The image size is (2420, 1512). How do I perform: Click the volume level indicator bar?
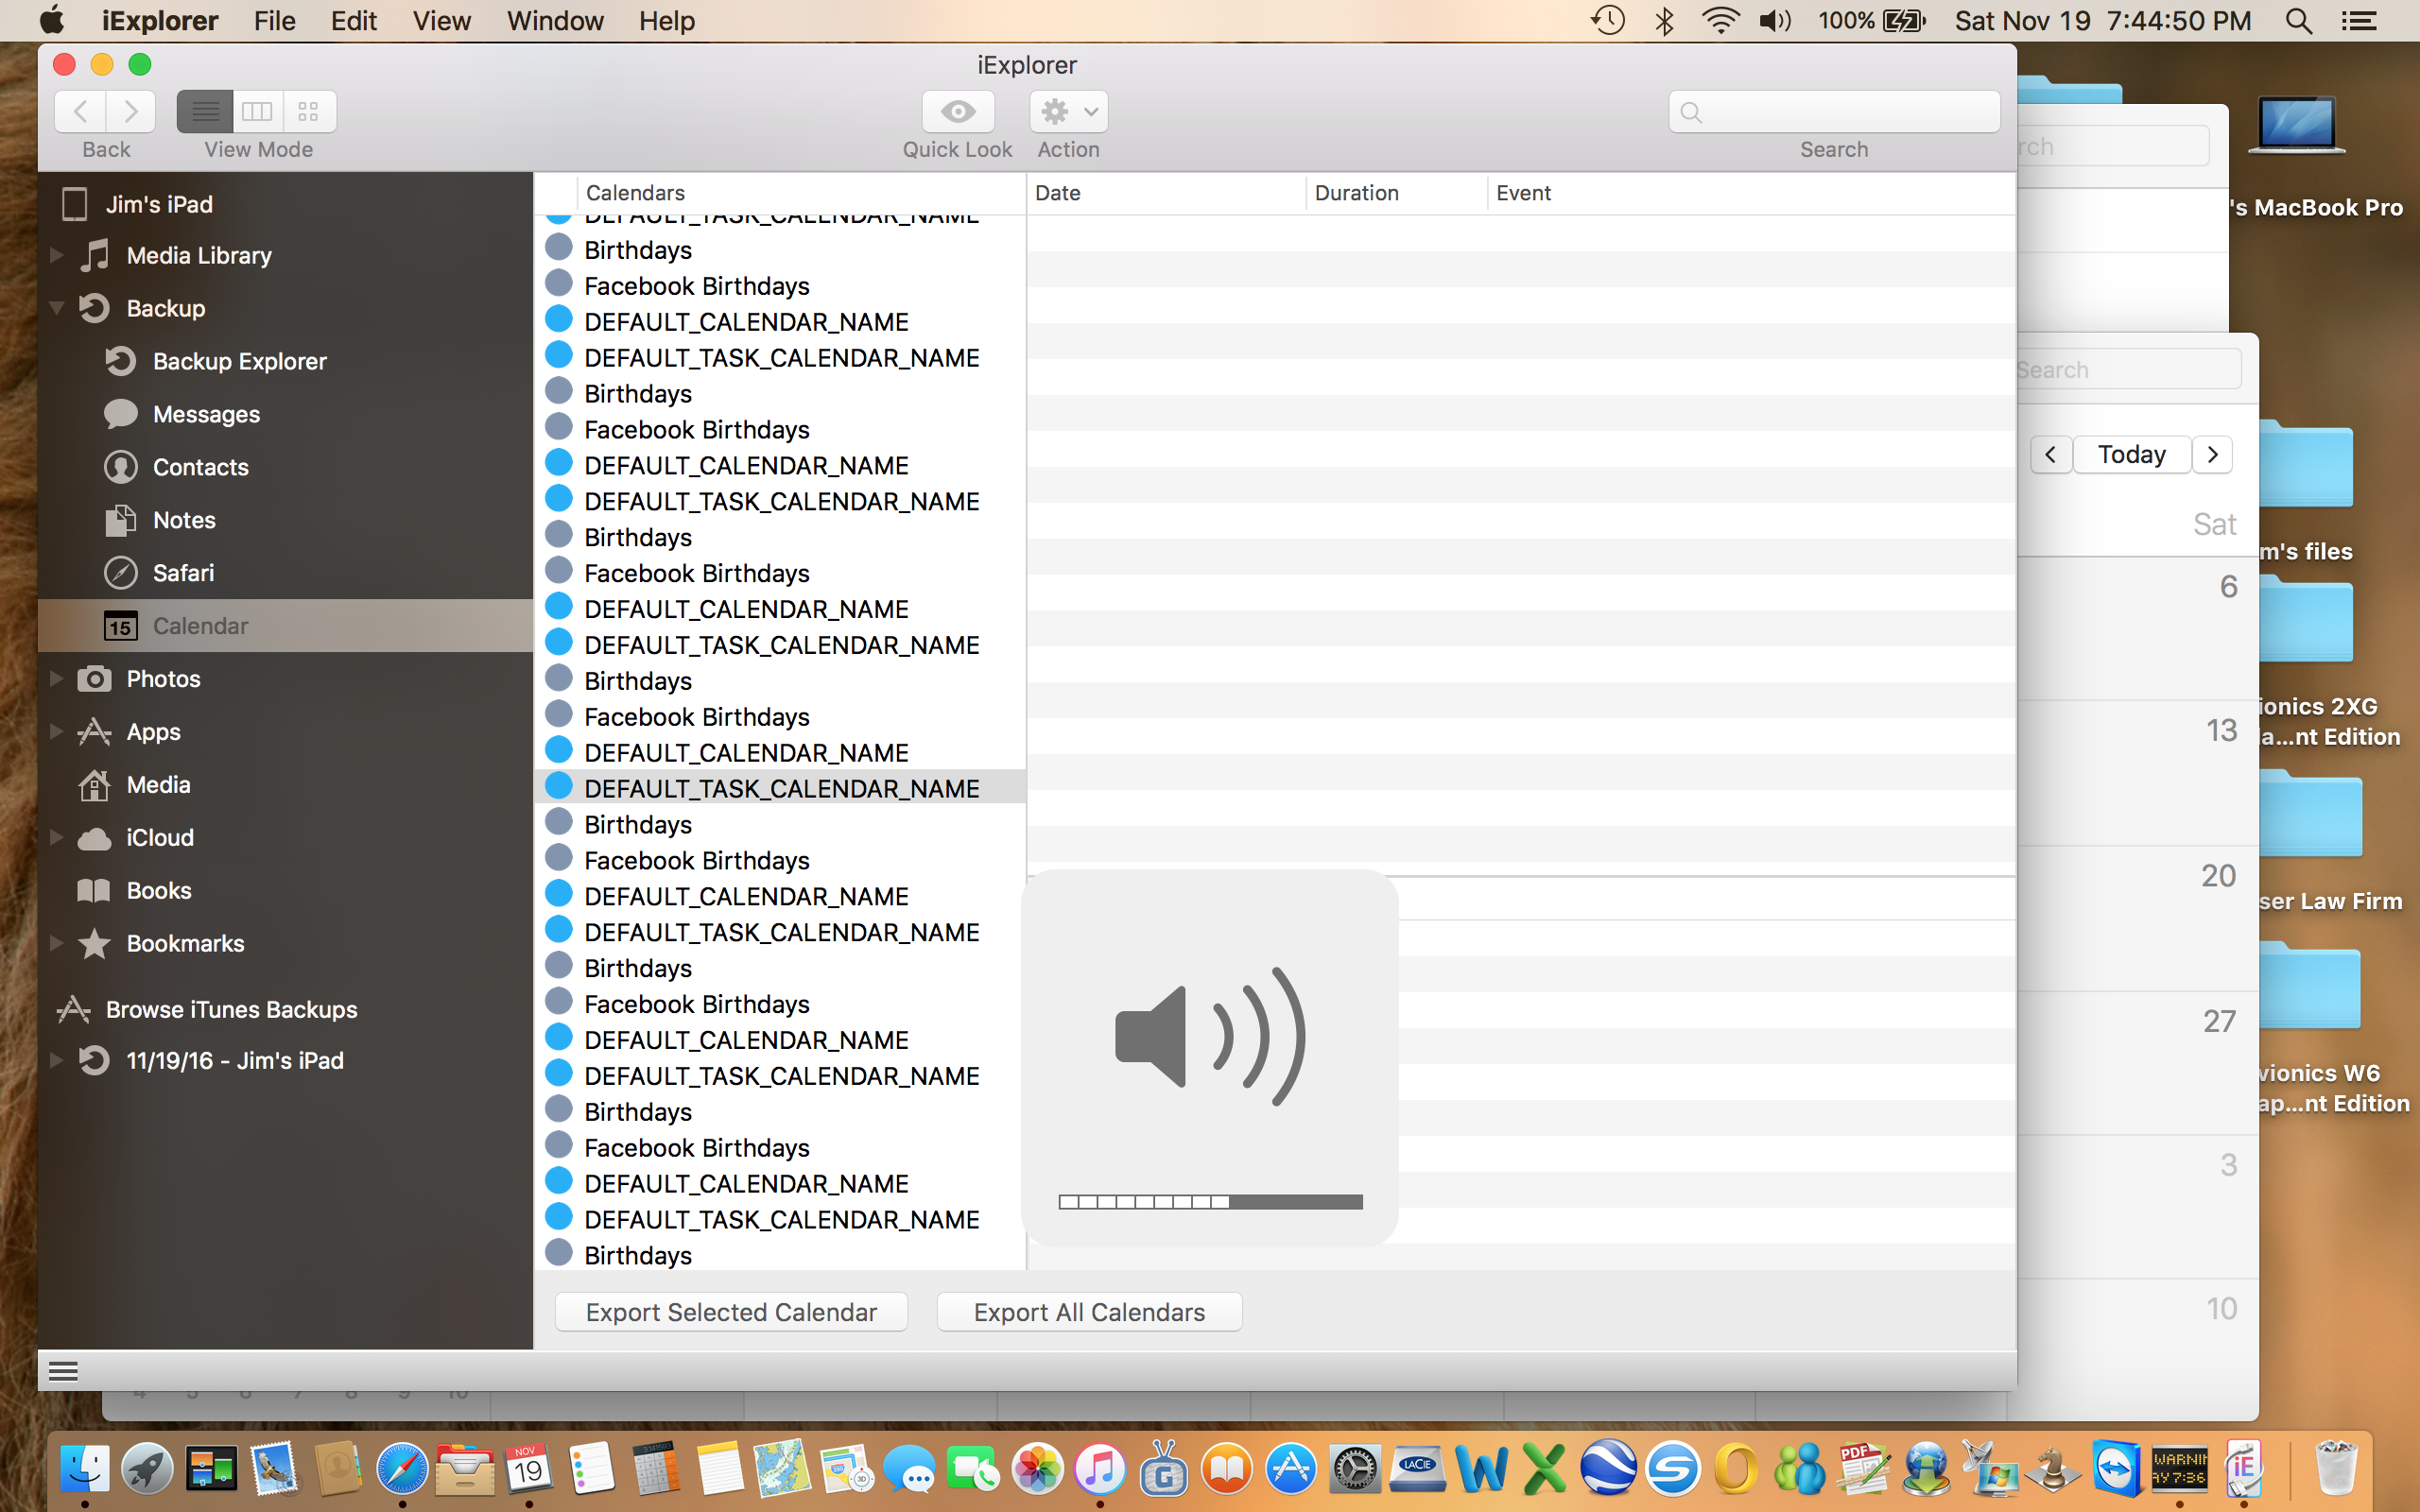pyautogui.click(x=1210, y=1202)
